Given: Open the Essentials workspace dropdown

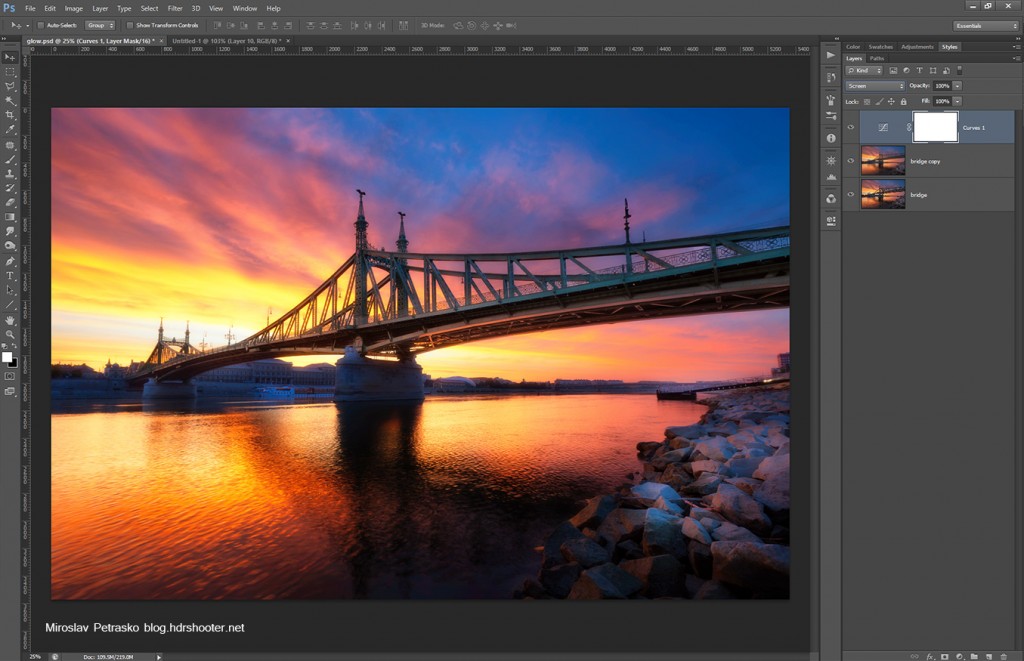Looking at the screenshot, I should pyautogui.click(x=985, y=26).
